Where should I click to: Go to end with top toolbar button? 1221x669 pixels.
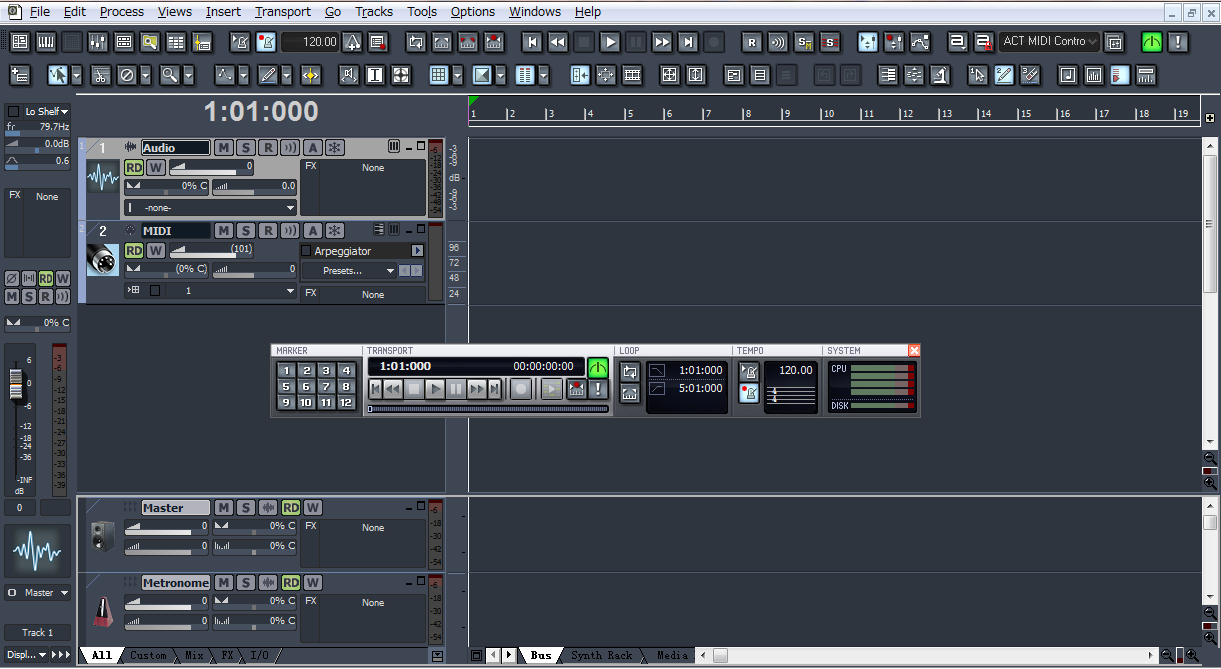click(688, 42)
